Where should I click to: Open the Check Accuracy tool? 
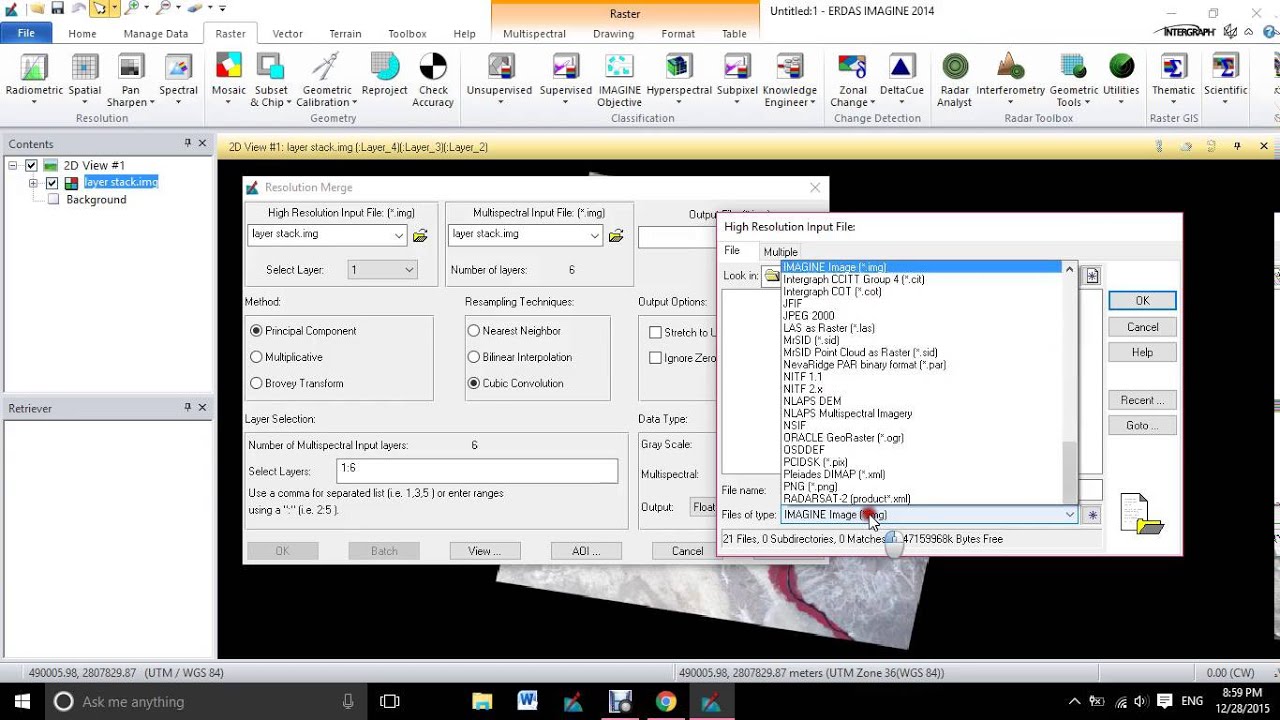tap(433, 80)
